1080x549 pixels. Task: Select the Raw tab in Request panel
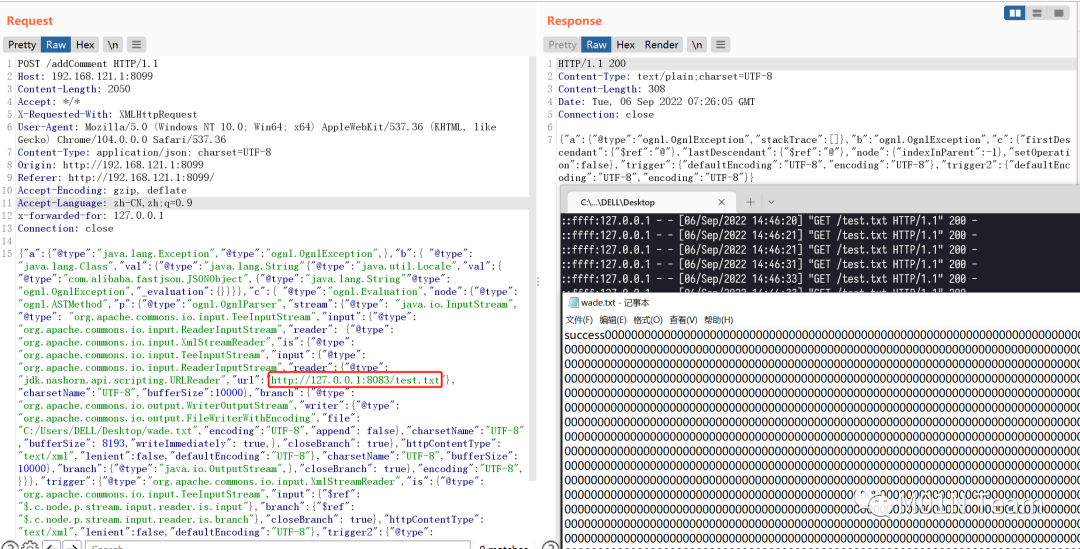pos(56,45)
